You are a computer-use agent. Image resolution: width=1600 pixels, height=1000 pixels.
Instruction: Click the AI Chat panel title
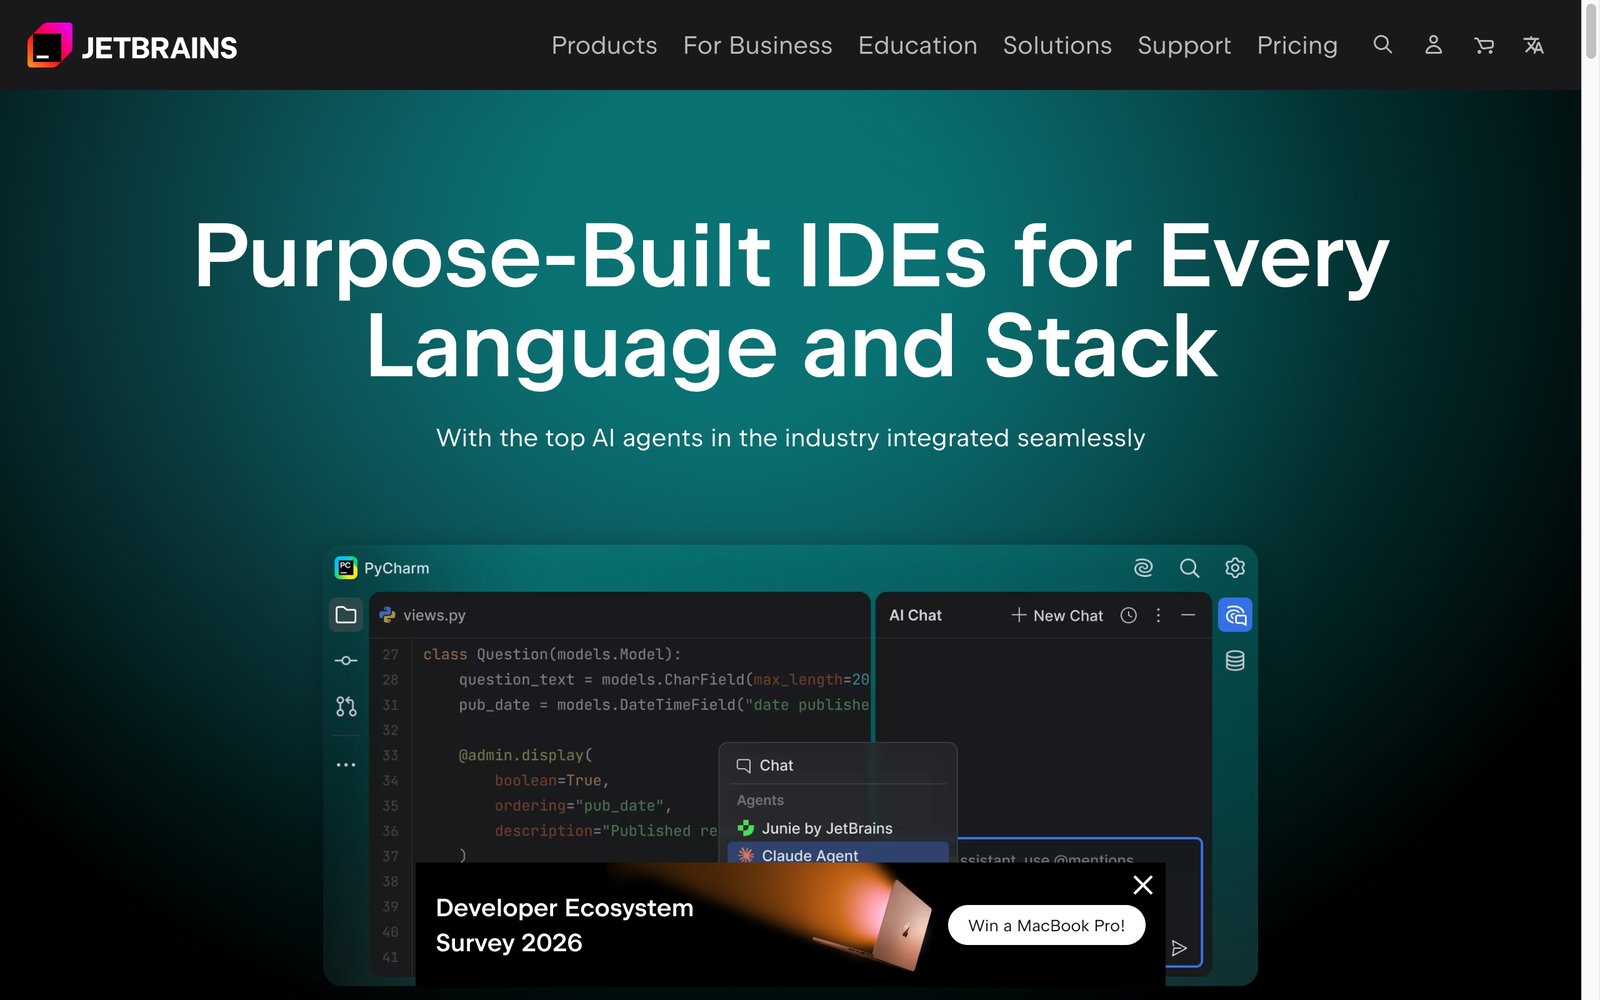915,615
